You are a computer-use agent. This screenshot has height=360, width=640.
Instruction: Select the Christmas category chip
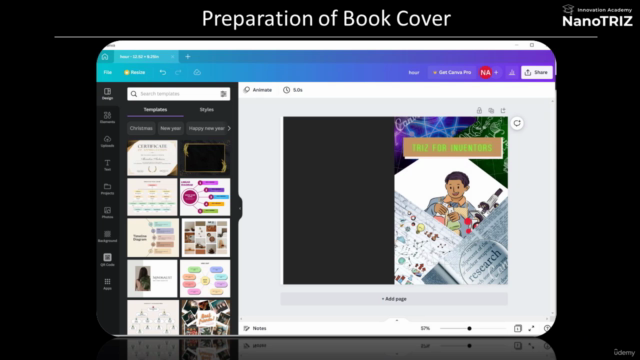[x=141, y=128]
